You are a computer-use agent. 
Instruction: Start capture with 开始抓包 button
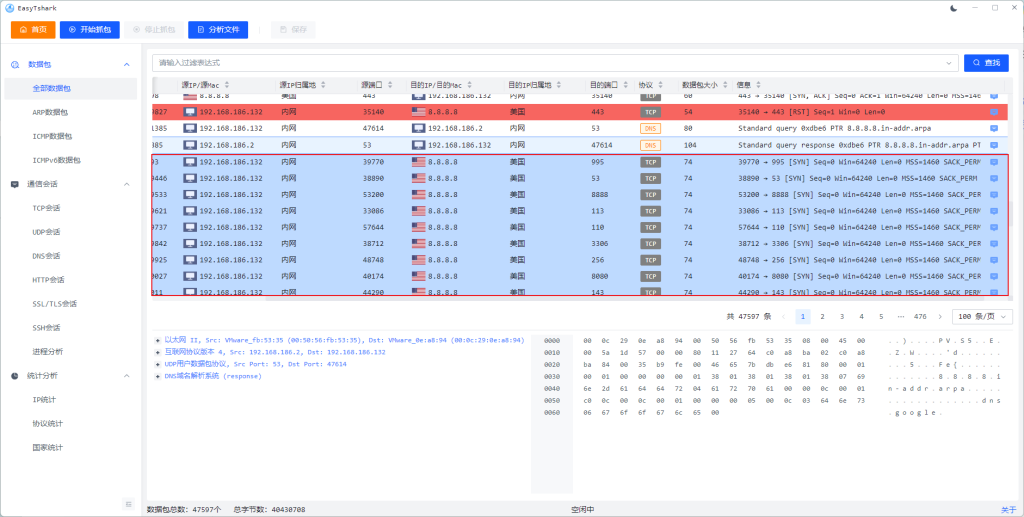(x=90, y=30)
